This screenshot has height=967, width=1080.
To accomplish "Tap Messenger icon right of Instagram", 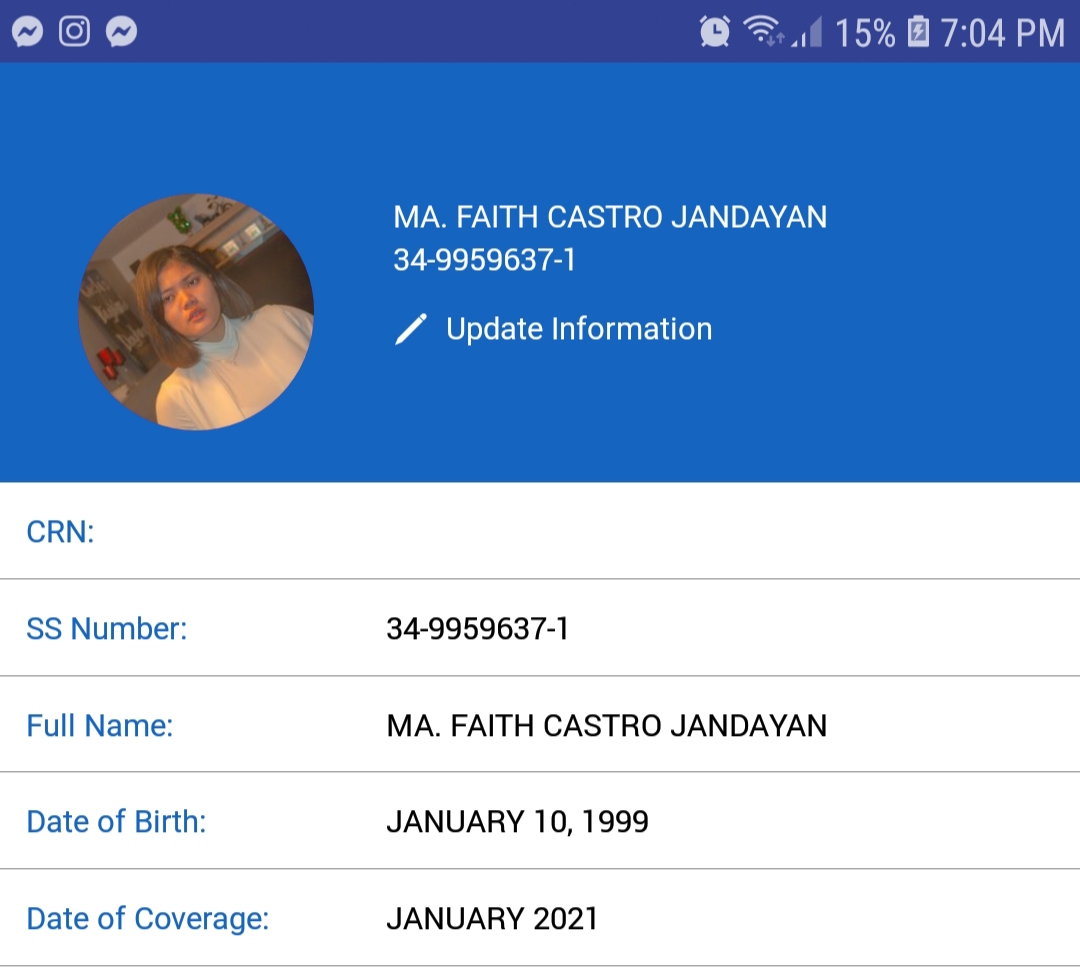I will (x=122, y=32).
